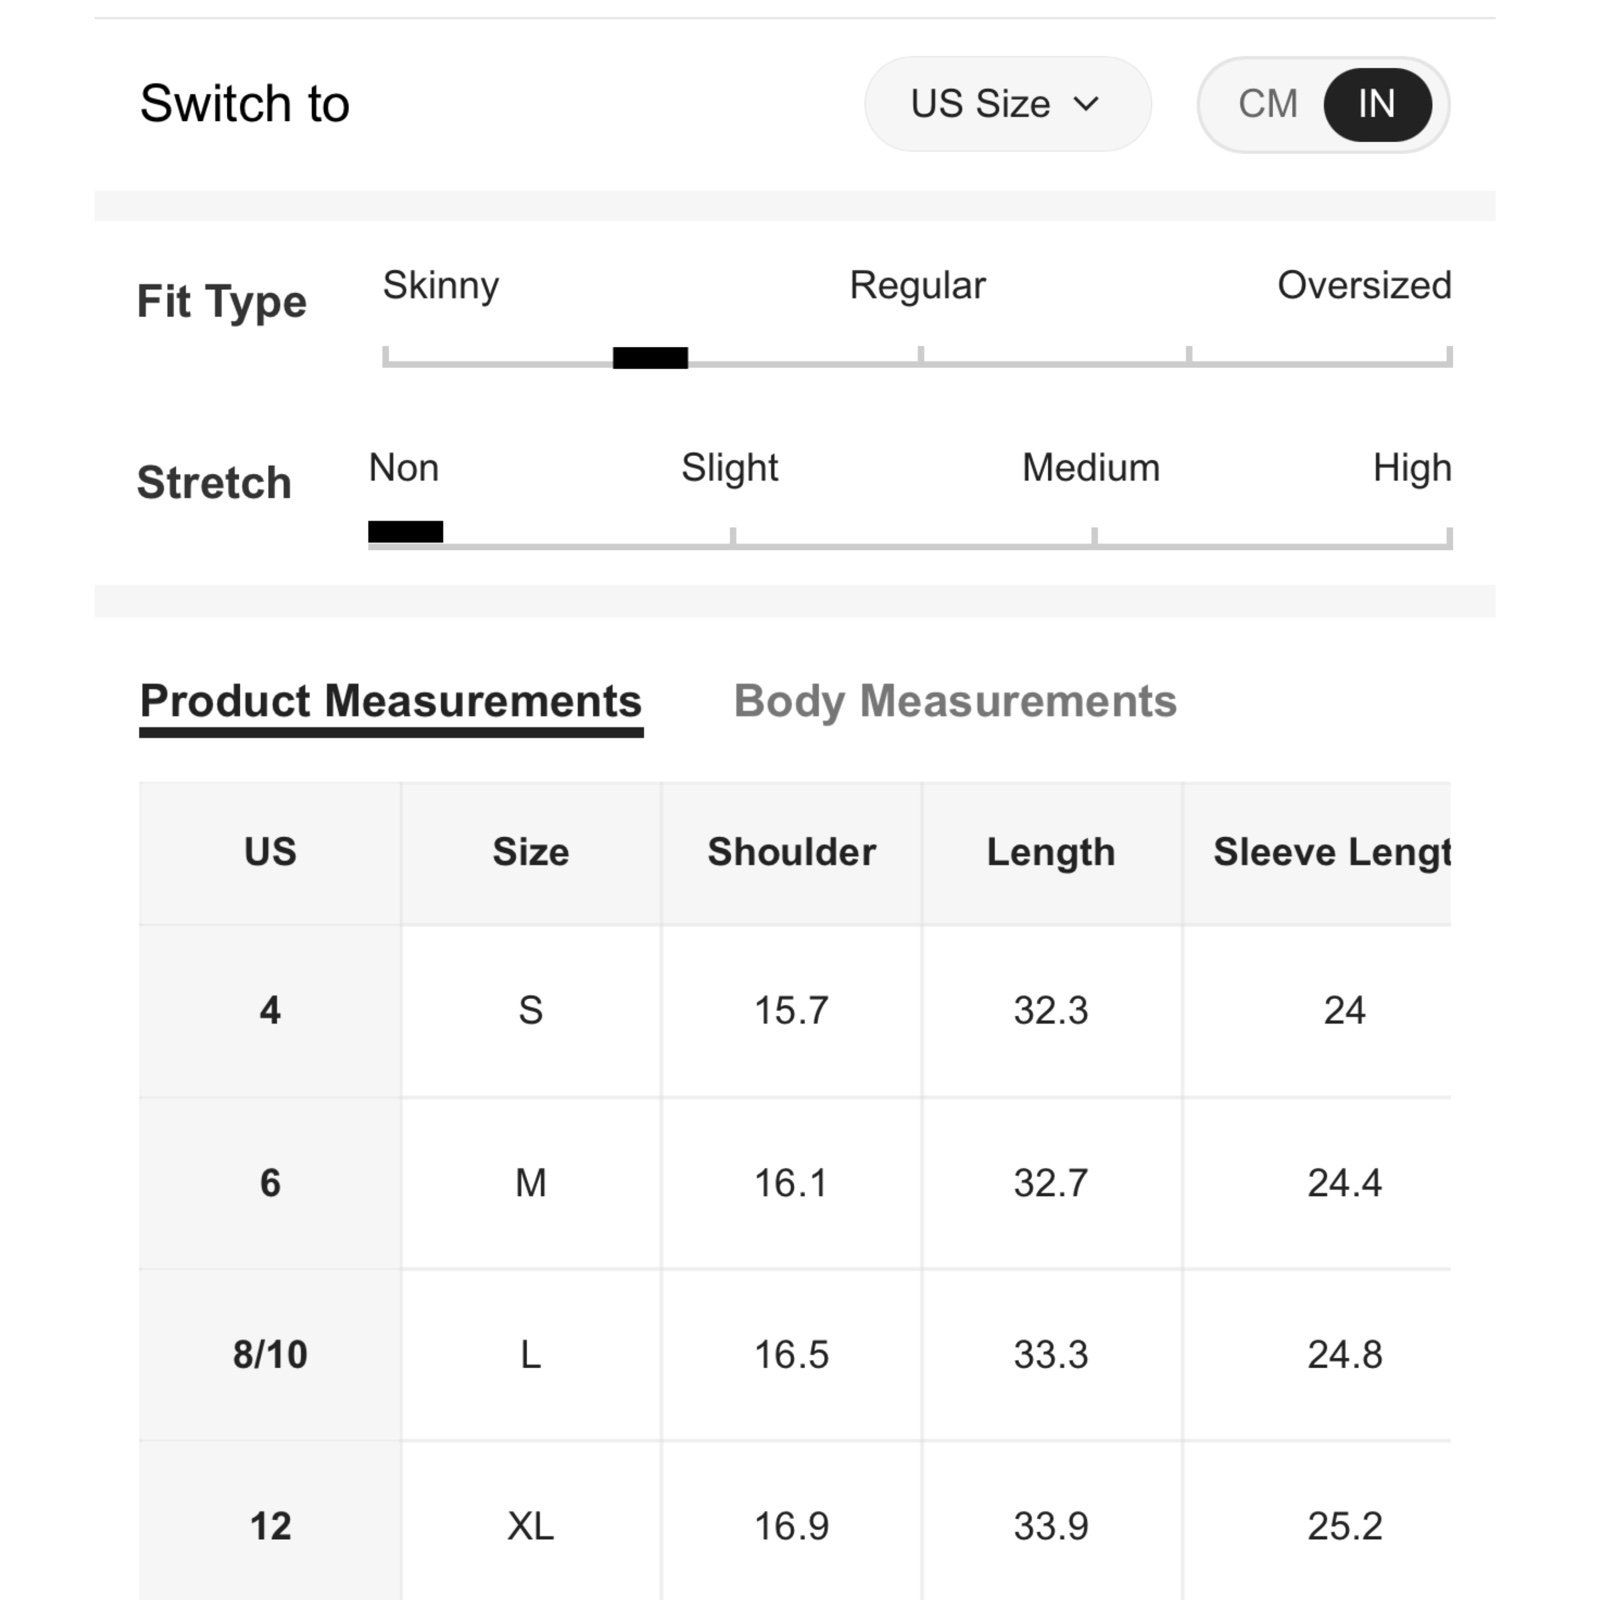Screen dimensions: 1600x1600
Task: Click the Medium stretch label
Action: pos(1091,468)
